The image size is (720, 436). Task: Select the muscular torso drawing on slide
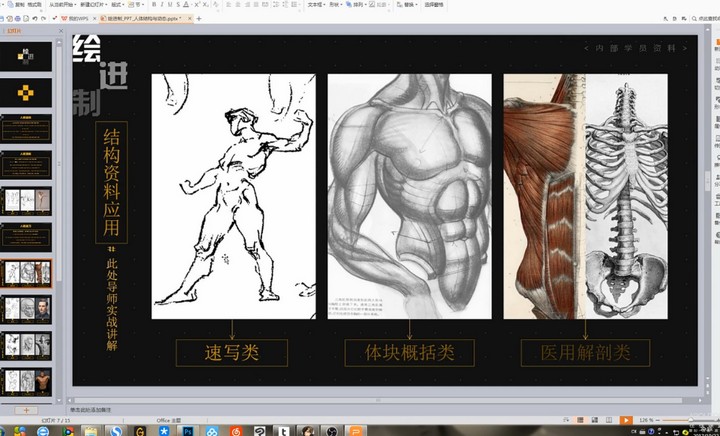pos(410,196)
